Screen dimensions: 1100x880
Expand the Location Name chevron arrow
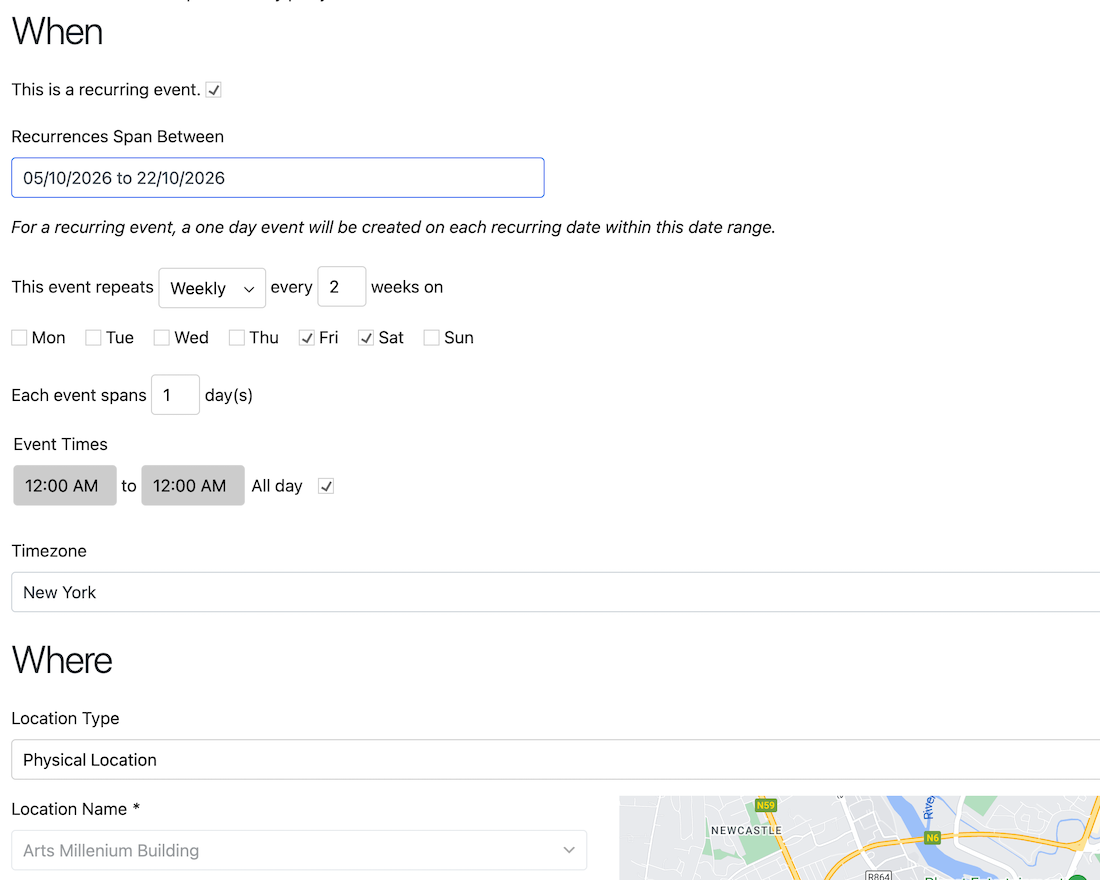point(569,851)
